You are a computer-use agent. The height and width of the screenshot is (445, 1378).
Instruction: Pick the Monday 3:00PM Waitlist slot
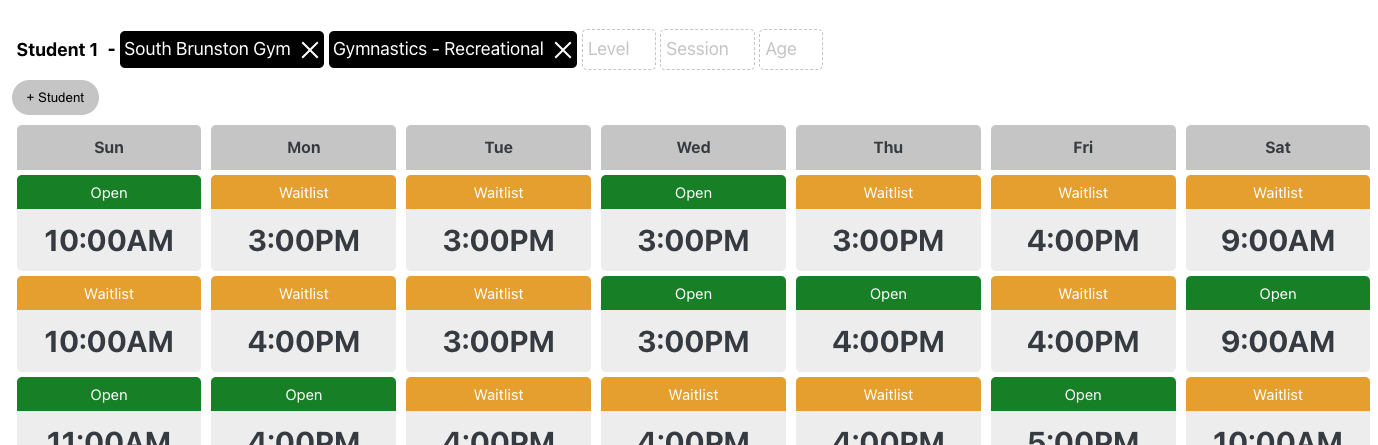(304, 223)
